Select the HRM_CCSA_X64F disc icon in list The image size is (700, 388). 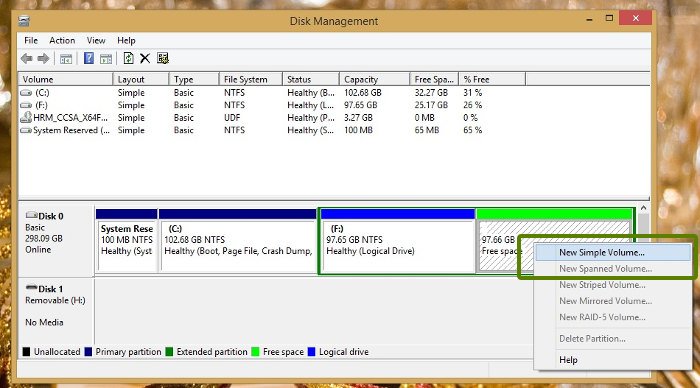[26, 118]
